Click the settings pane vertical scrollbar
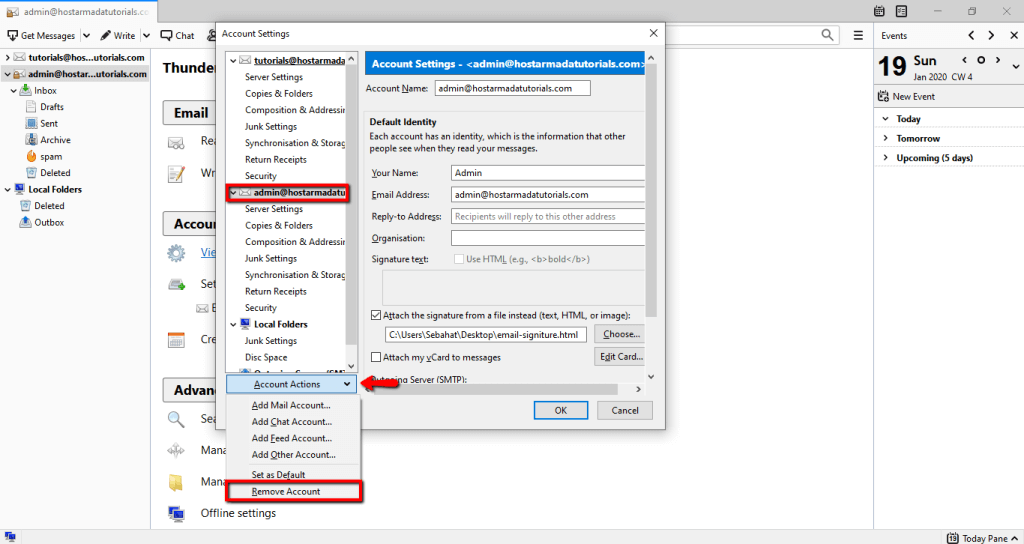This screenshot has width=1024, height=544. (651, 189)
